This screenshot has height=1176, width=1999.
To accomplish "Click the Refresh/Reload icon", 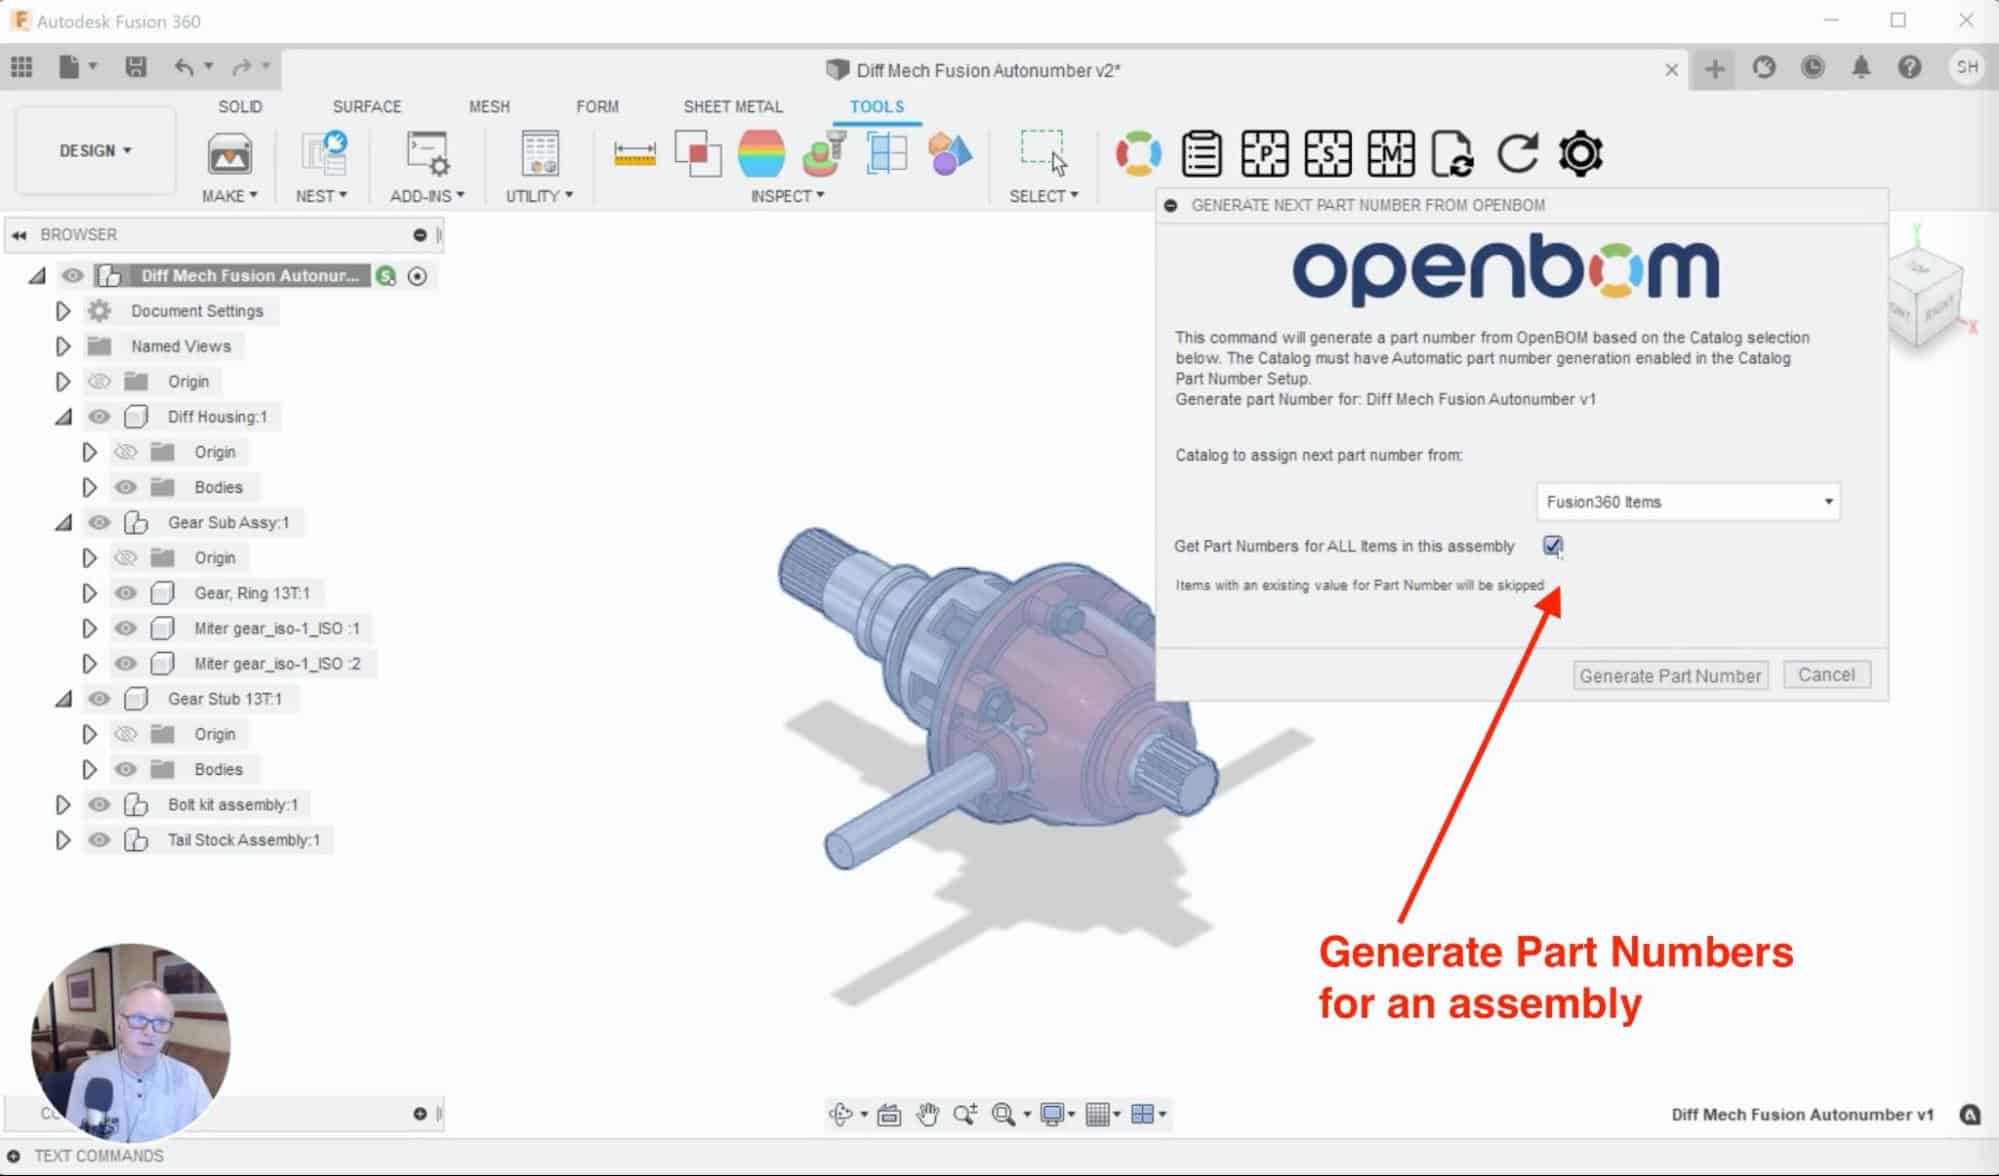I will click(x=1517, y=154).
